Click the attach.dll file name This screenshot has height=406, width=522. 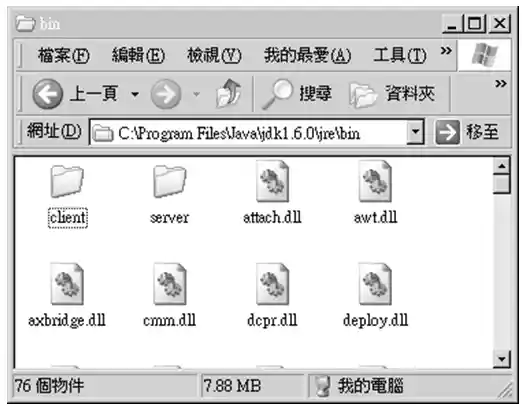pos(272,218)
